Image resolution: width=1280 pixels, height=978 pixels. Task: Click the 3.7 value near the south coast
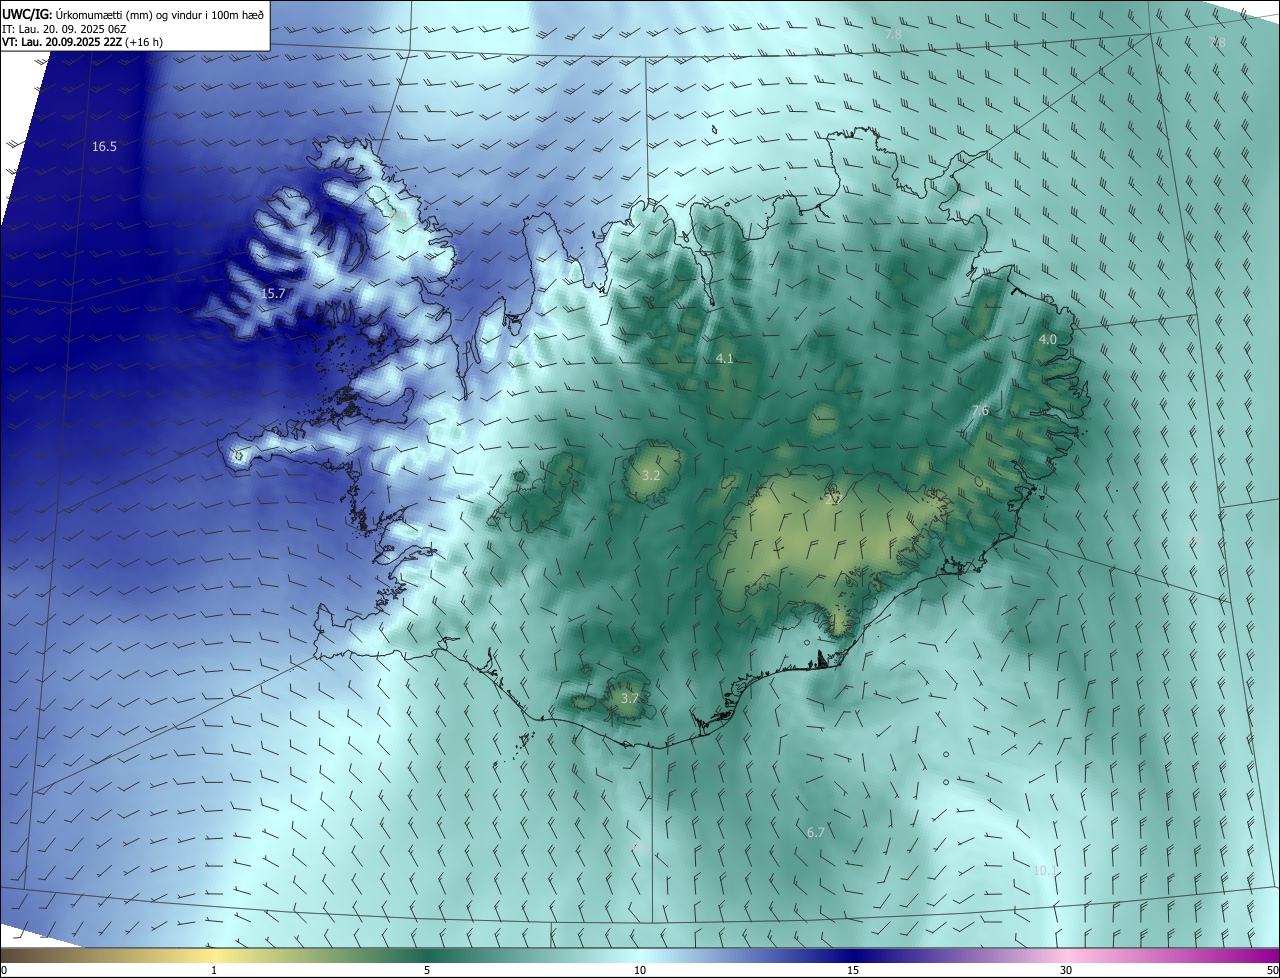click(629, 698)
